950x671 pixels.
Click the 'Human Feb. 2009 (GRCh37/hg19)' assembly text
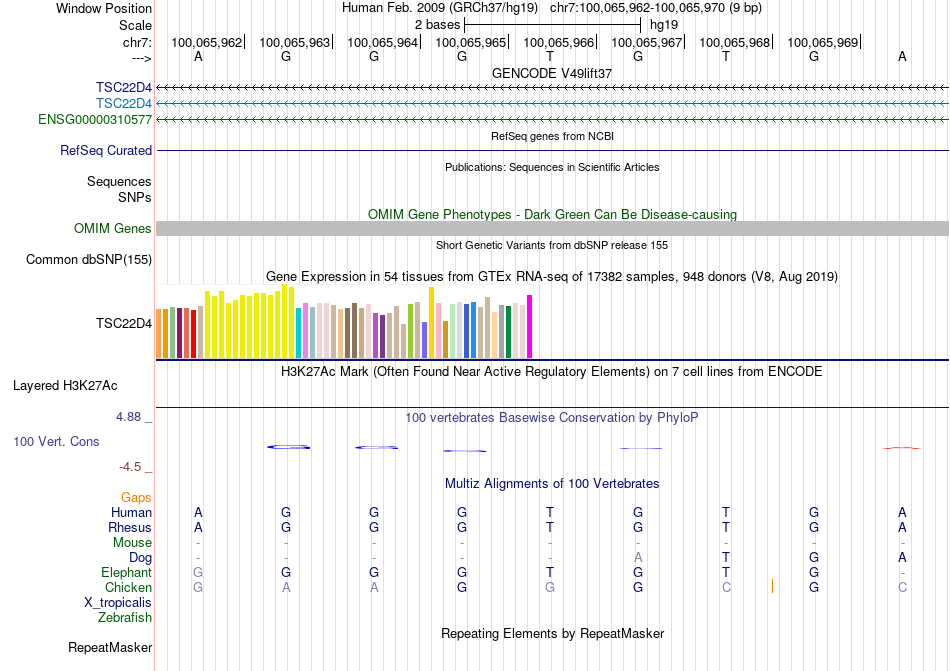tap(440, 8)
